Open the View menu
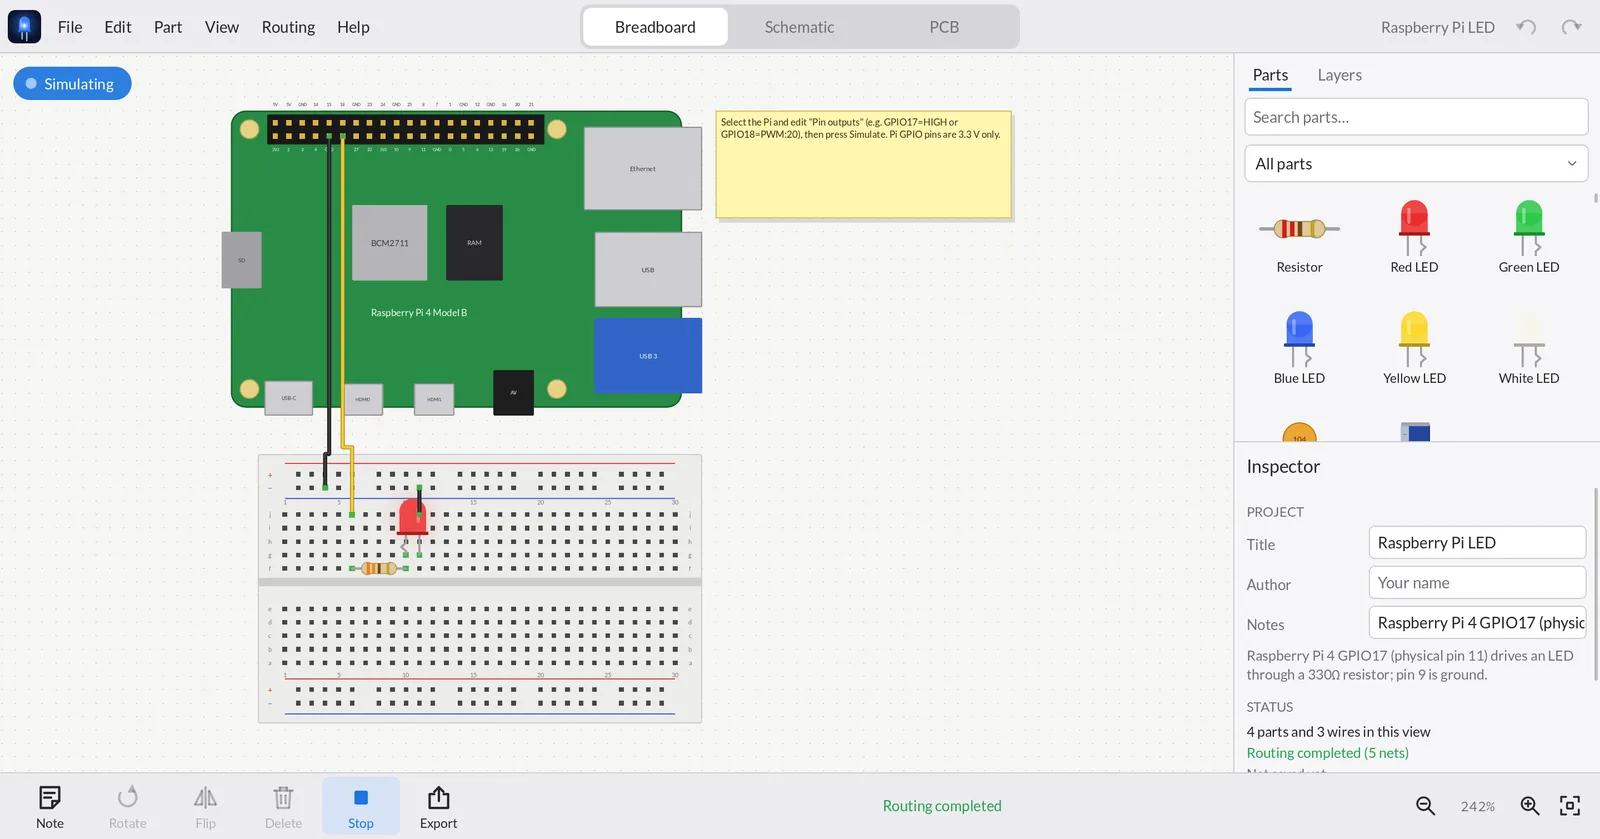The width and height of the screenshot is (1600, 839). (222, 27)
